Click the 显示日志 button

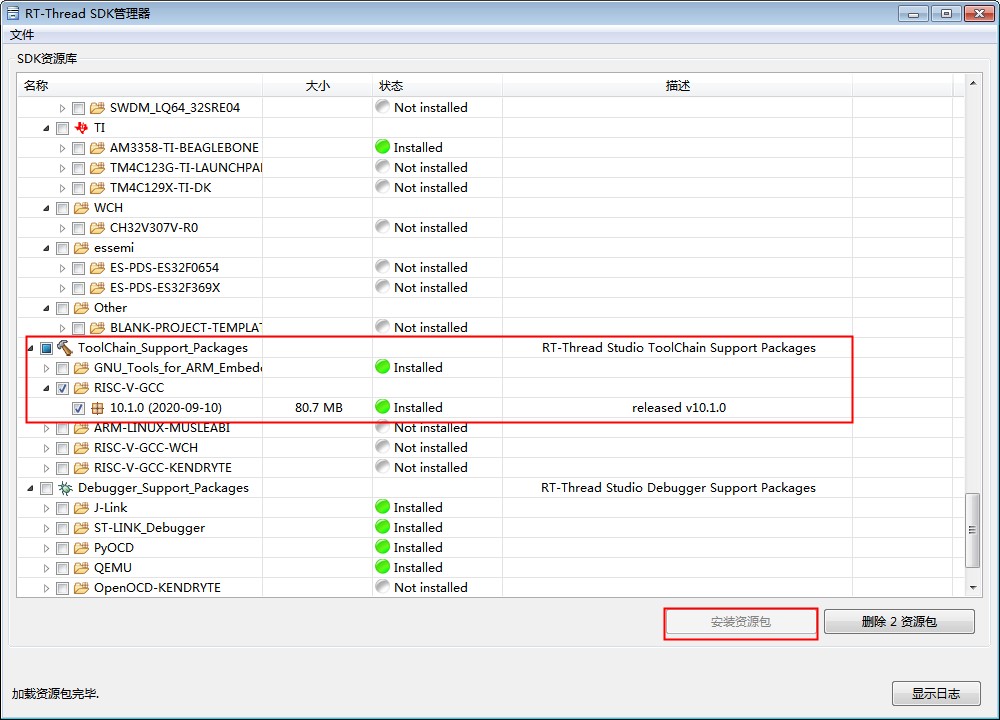[936, 694]
